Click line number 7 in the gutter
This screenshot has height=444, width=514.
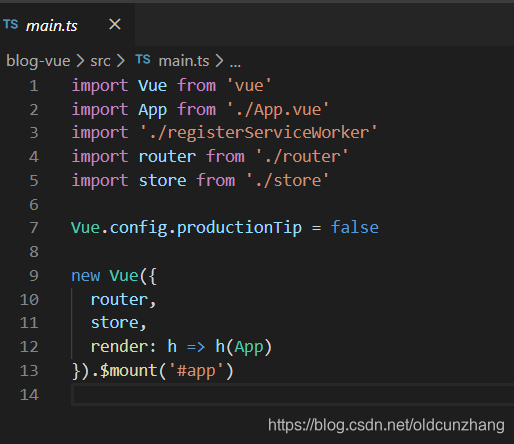pos(34,228)
